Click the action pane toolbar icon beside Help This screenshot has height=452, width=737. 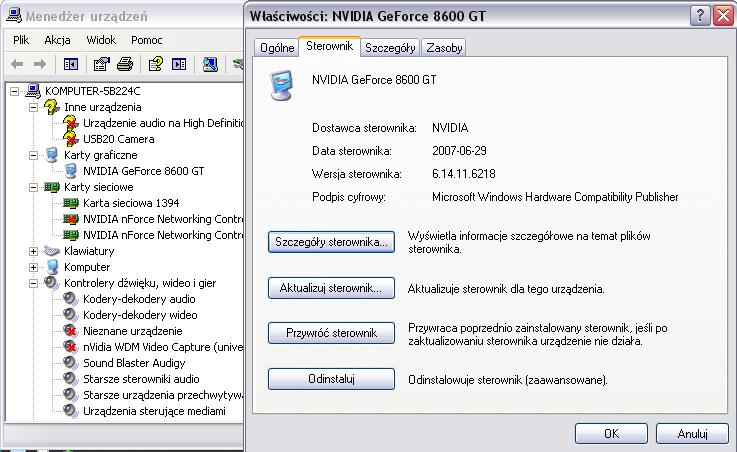[179, 64]
